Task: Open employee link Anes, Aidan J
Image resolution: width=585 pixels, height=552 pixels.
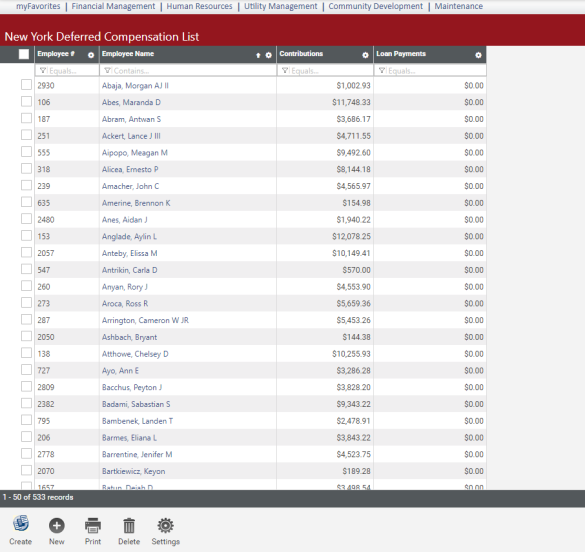Action: (125, 220)
